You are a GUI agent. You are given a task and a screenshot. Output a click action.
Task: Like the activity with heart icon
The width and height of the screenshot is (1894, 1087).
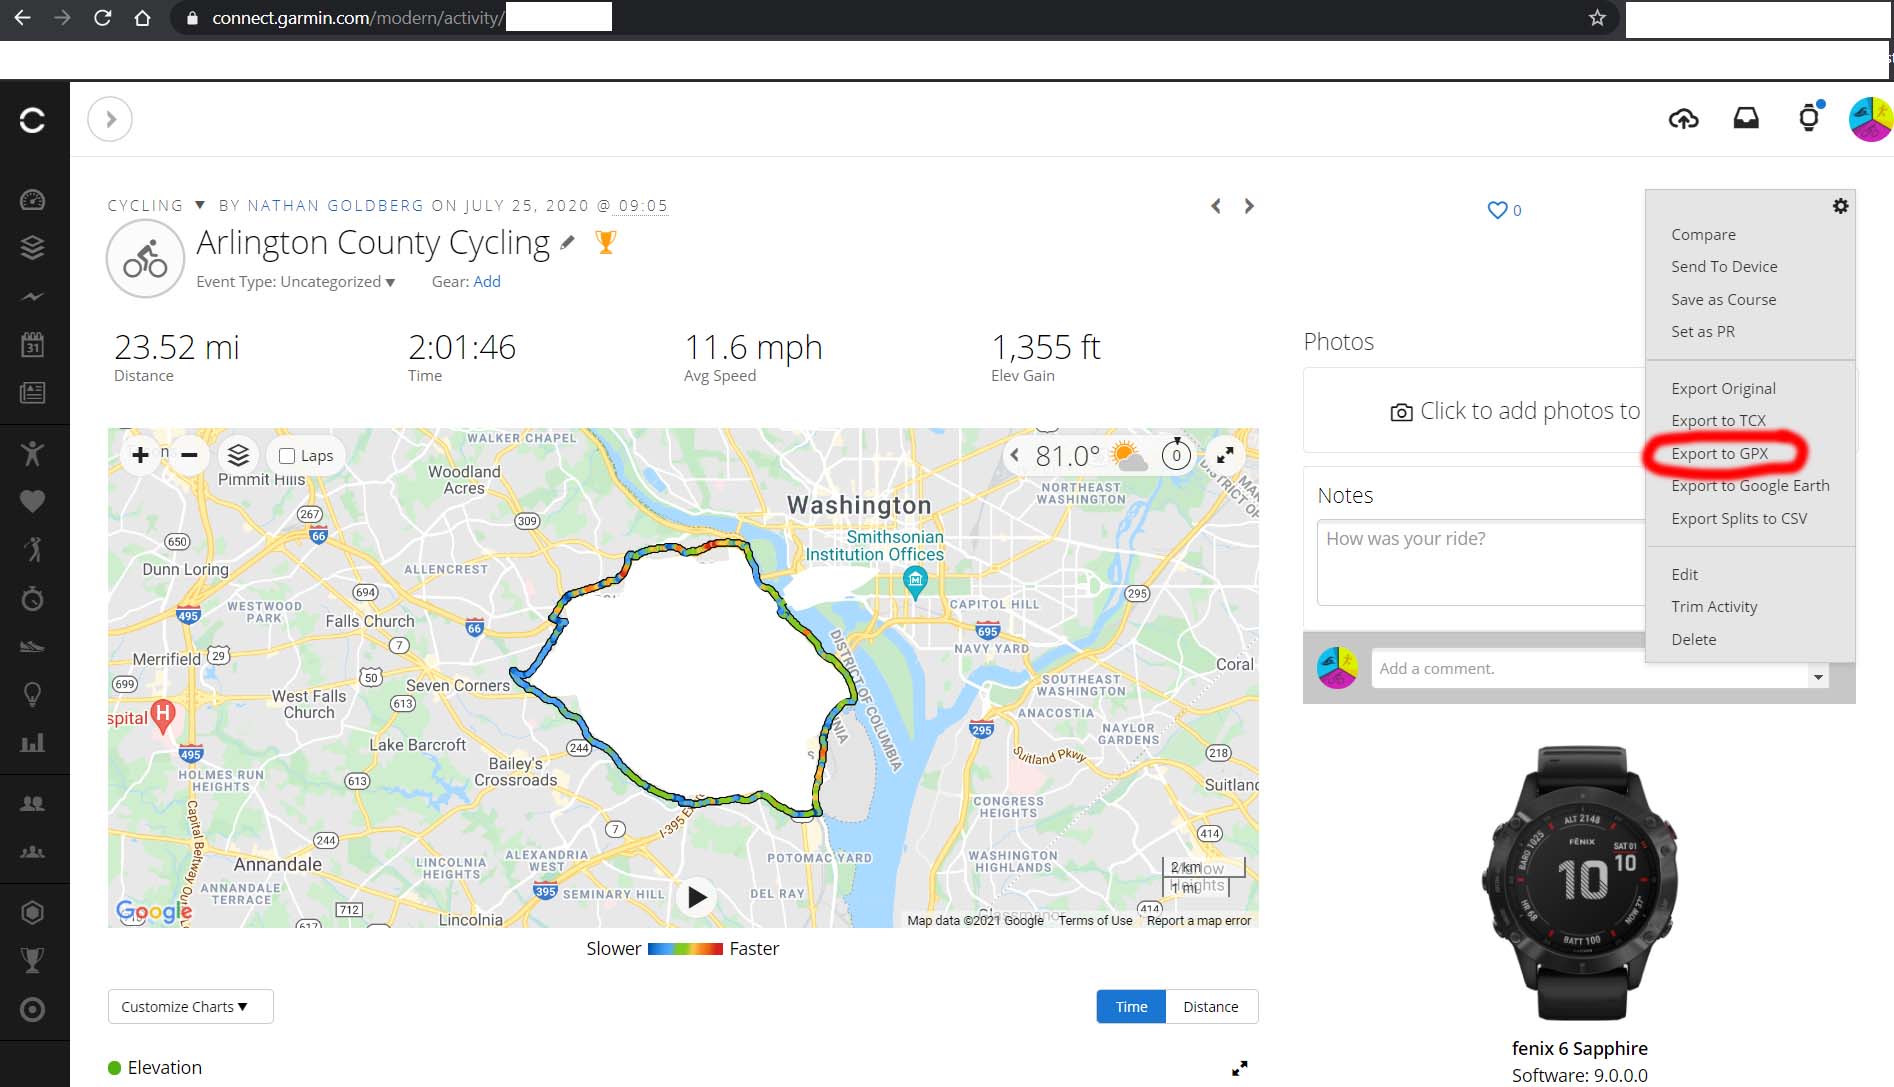[1497, 210]
